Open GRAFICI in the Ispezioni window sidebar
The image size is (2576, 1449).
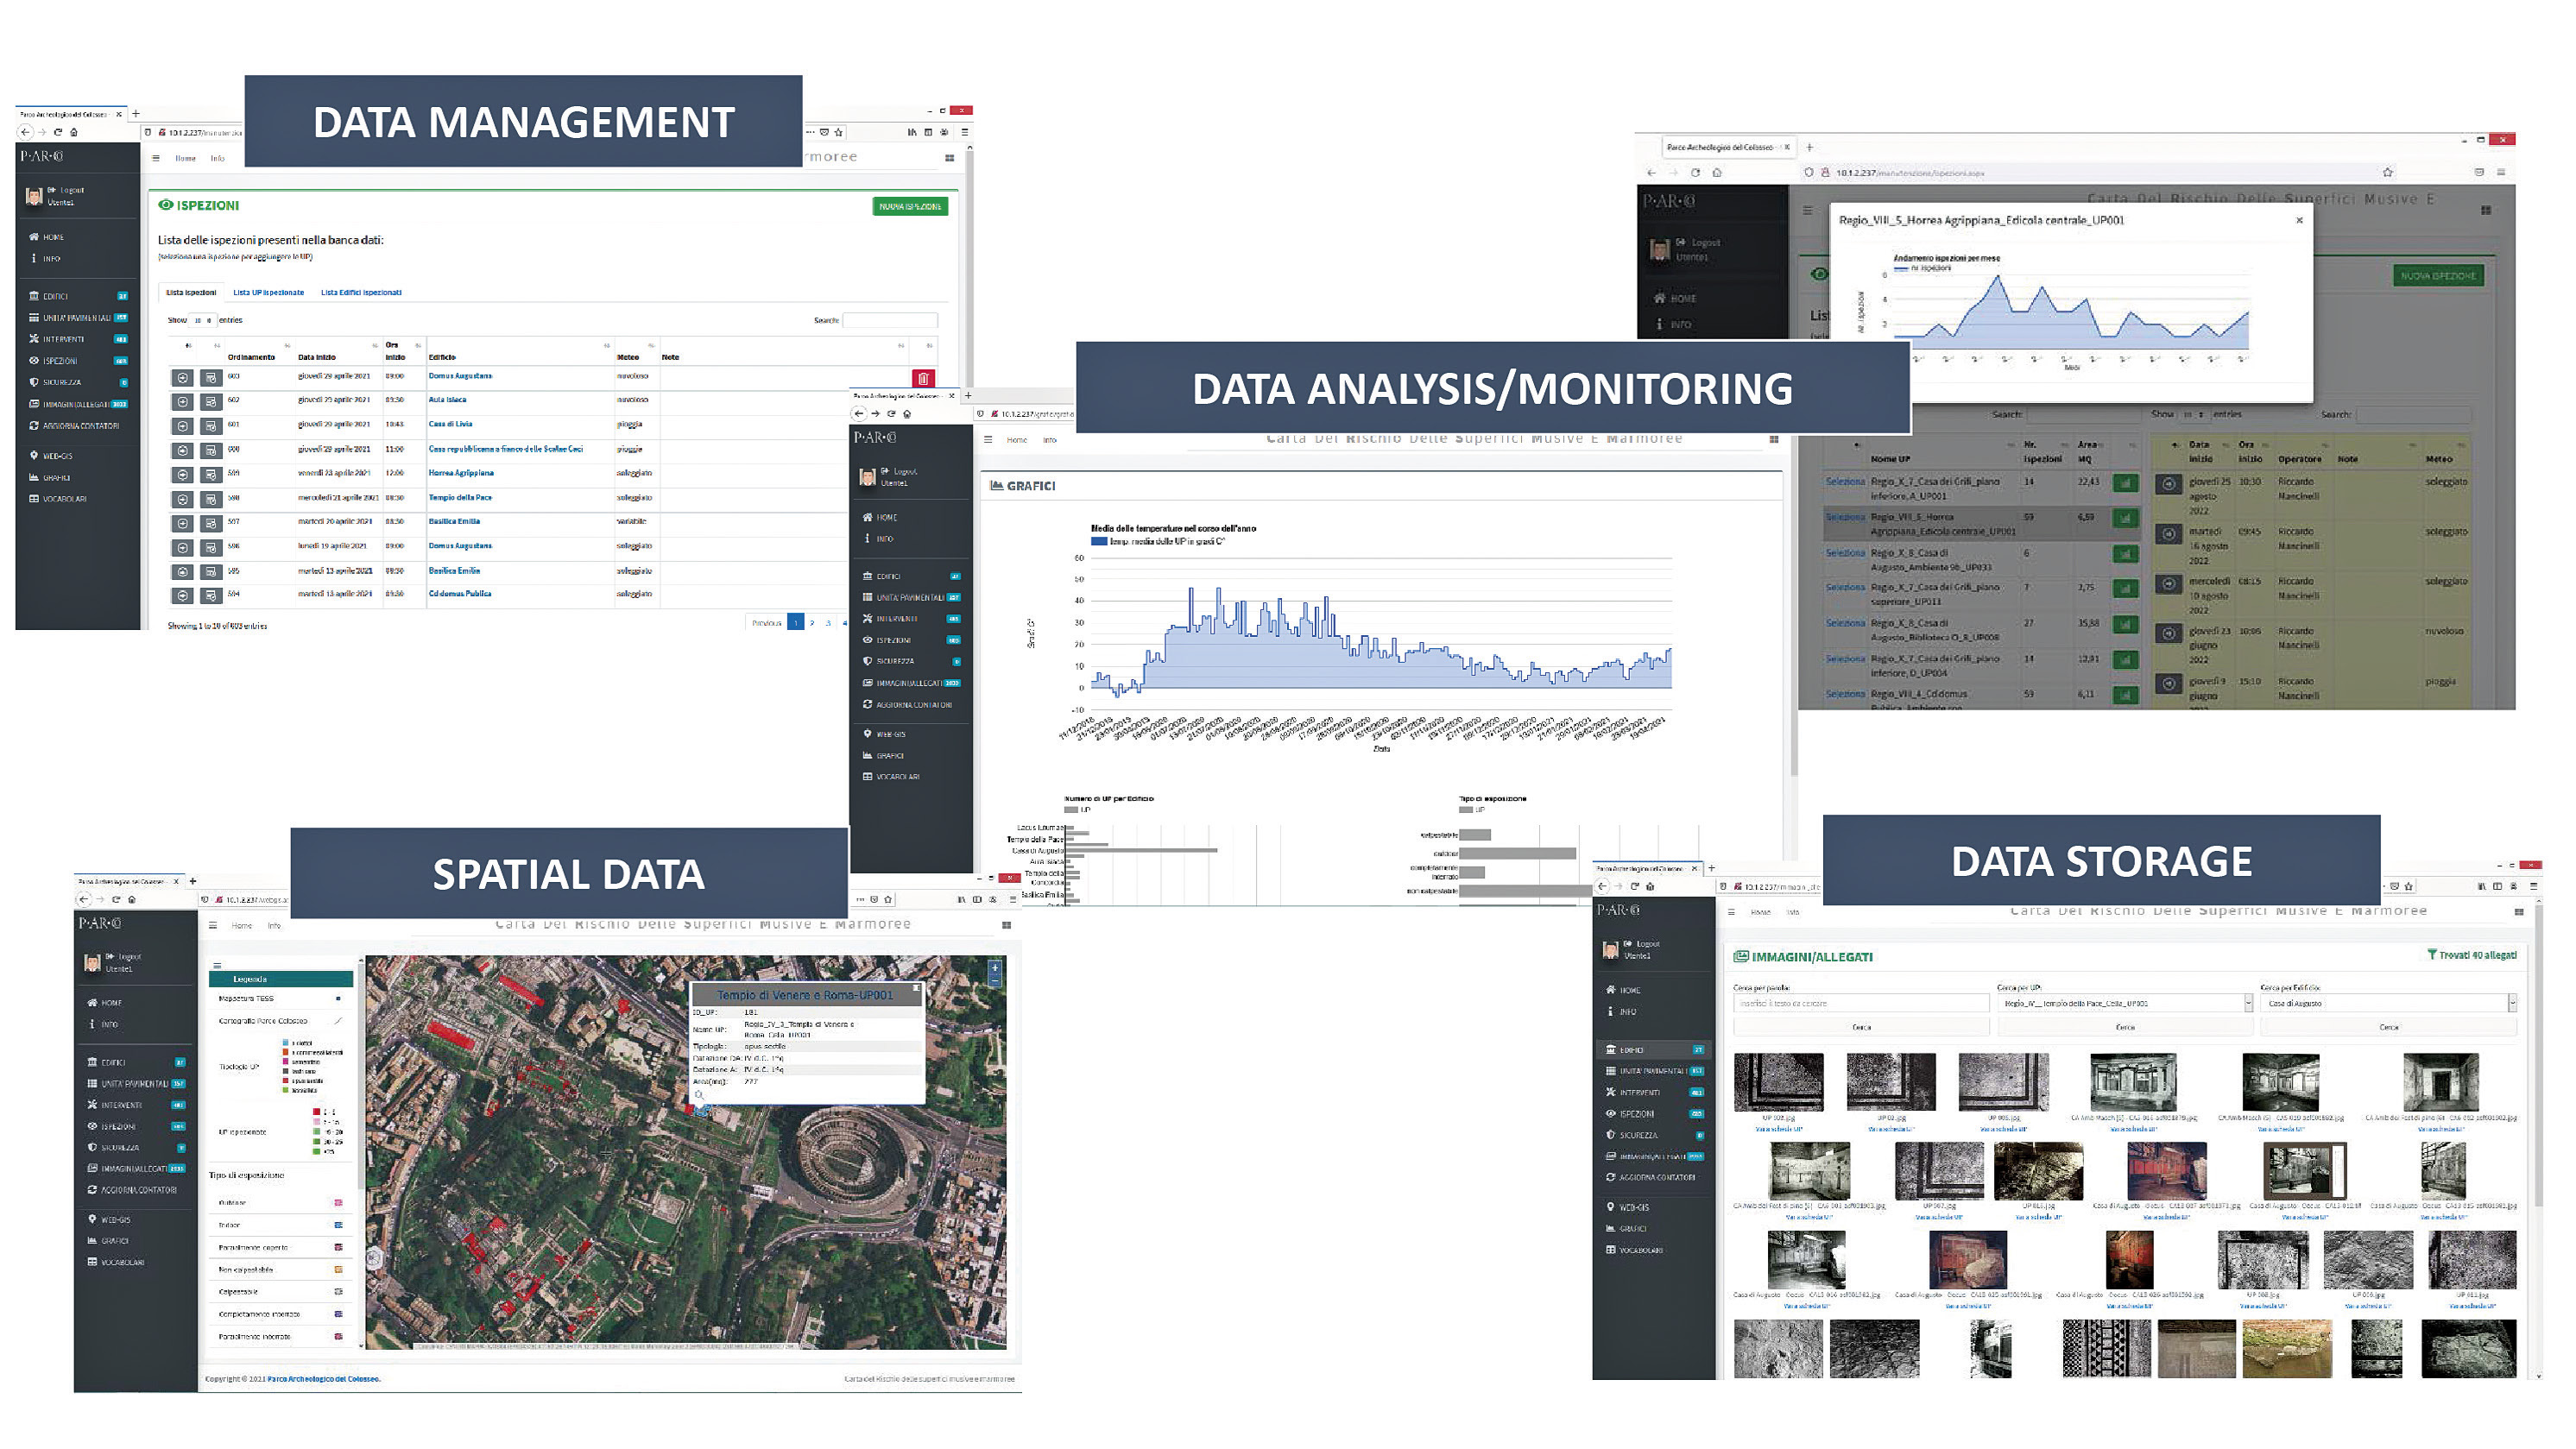click(50, 478)
